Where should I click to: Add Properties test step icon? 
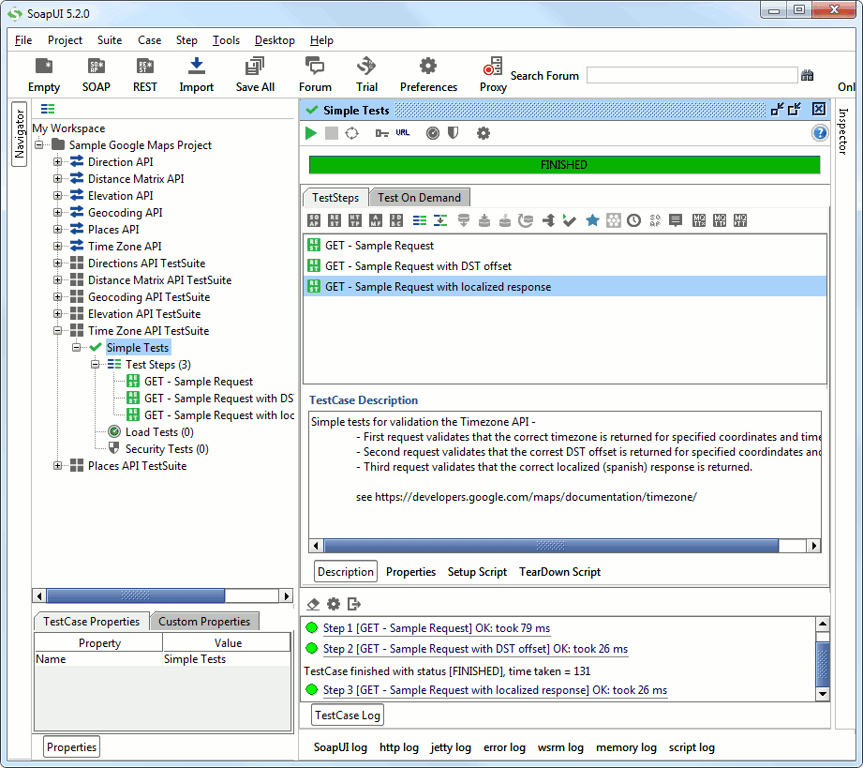[419, 221]
